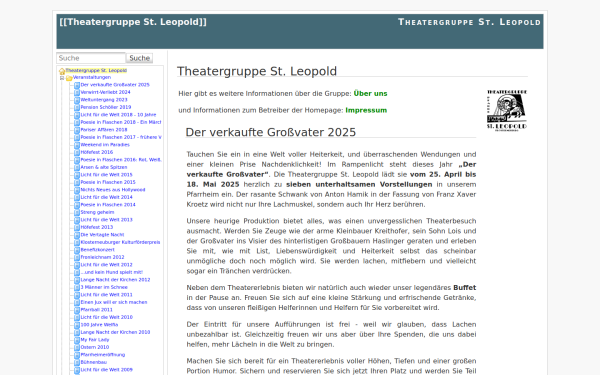Open Licht für die Welt 2013 entry

pos(106,220)
